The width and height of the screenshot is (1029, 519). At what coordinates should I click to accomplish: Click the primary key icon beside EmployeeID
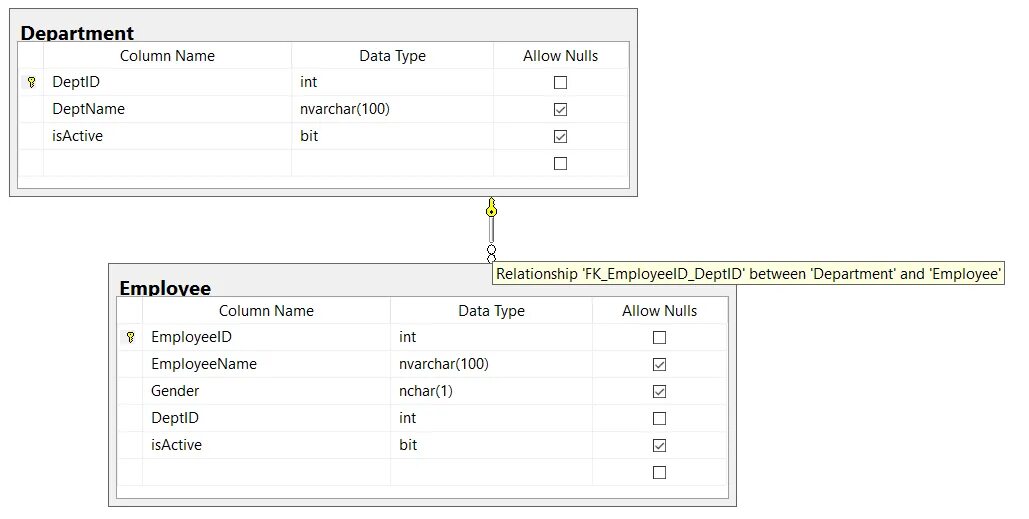130,337
